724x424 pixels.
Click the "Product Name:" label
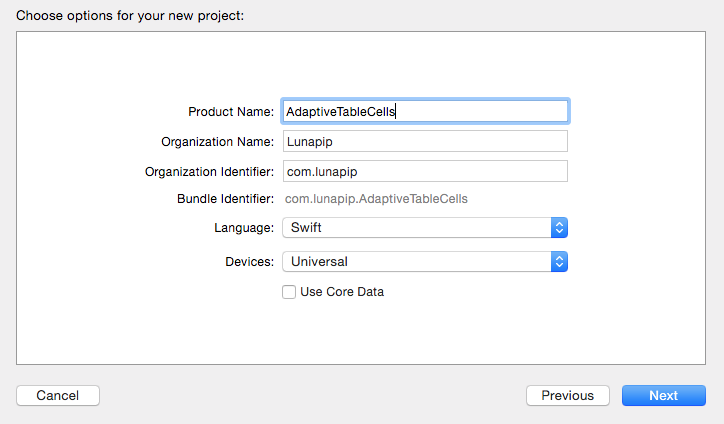(231, 112)
